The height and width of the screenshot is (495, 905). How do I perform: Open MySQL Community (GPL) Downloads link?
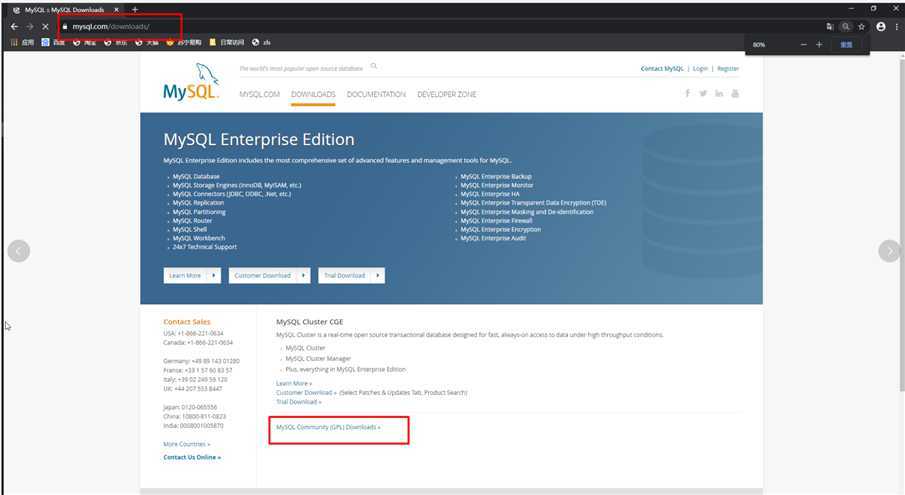[x=328, y=428]
